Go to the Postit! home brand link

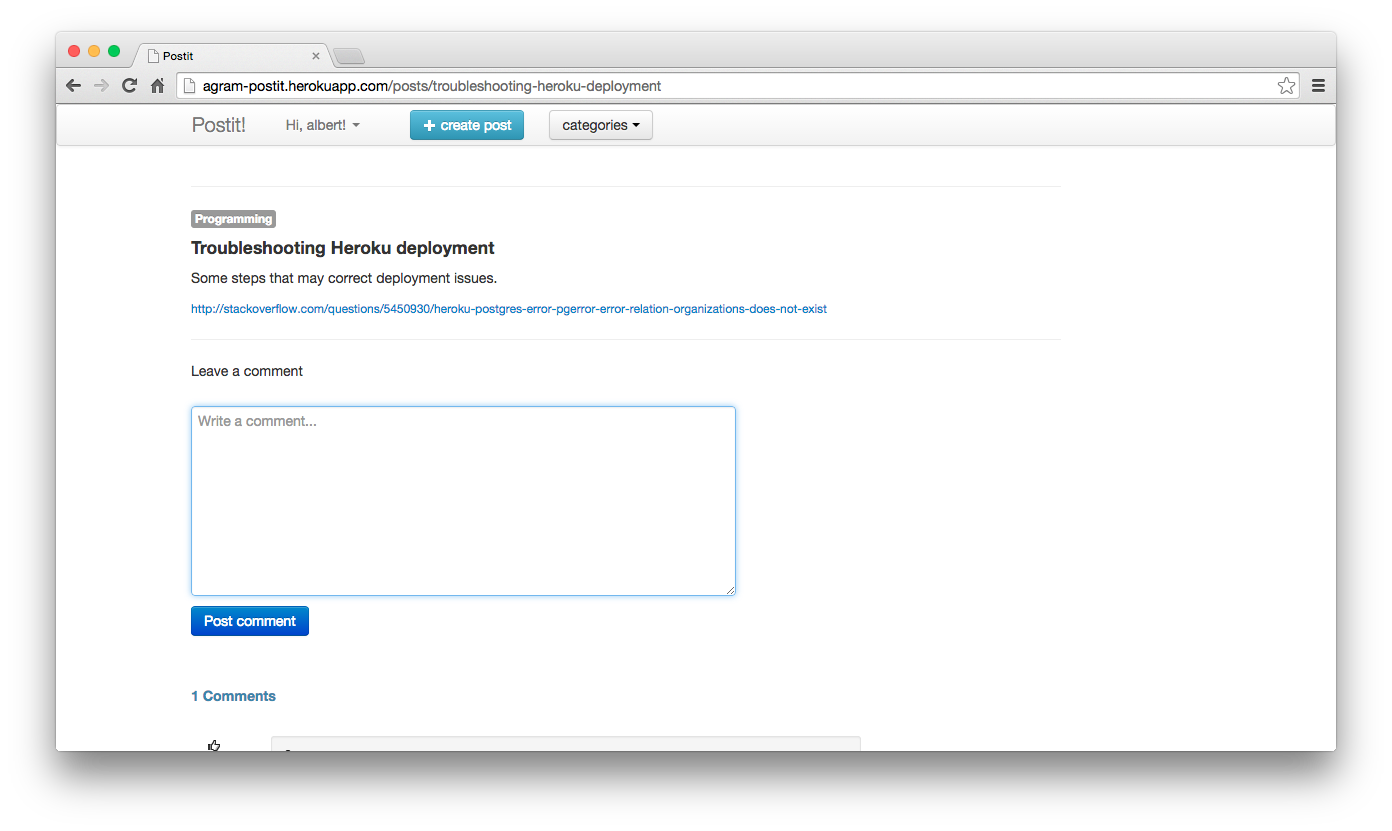coord(218,125)
